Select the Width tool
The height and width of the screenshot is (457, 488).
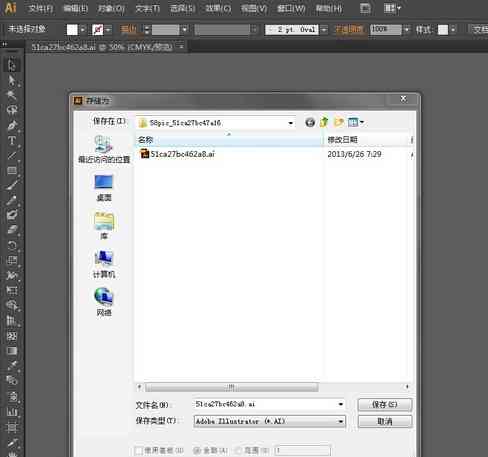[12, 275]
